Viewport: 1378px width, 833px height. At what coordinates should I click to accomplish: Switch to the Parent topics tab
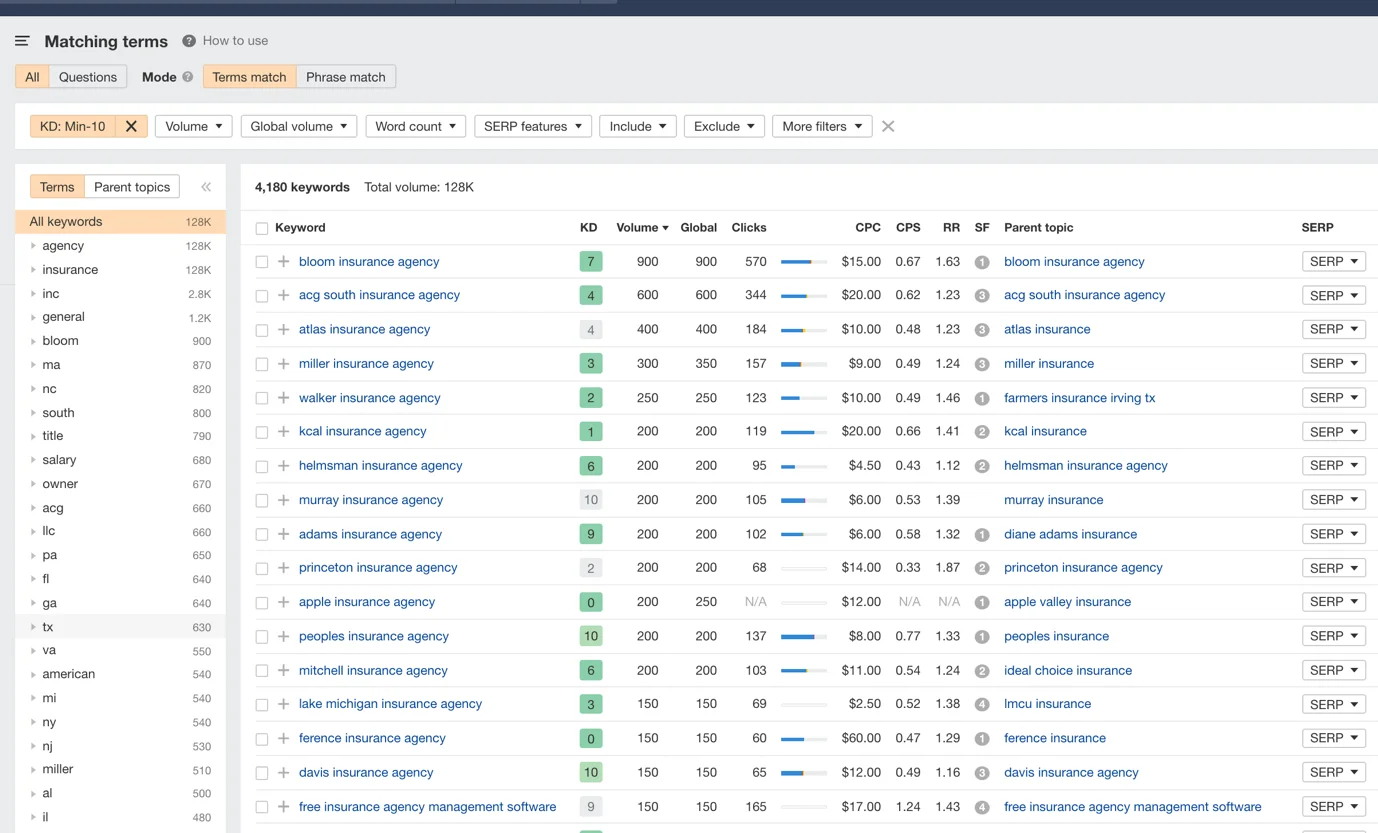point(132,187)
